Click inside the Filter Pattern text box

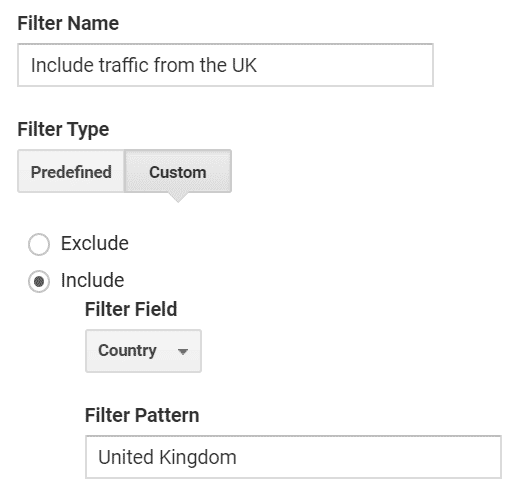pos(293,457)
